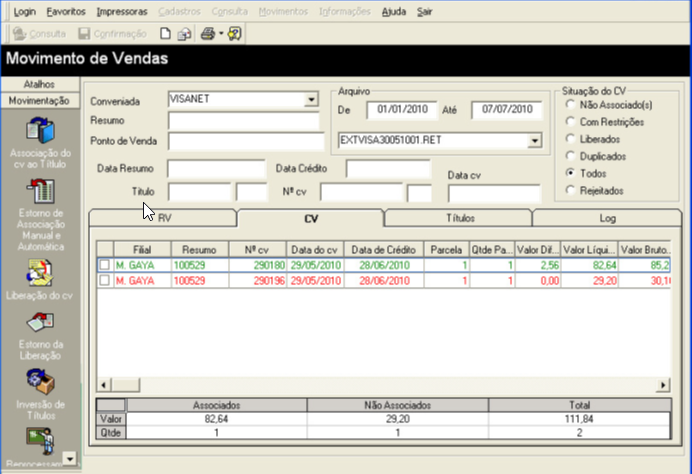Switch to the Log tab
The width and height of the screenshot is (692, 474).
(x=607, y=218)
